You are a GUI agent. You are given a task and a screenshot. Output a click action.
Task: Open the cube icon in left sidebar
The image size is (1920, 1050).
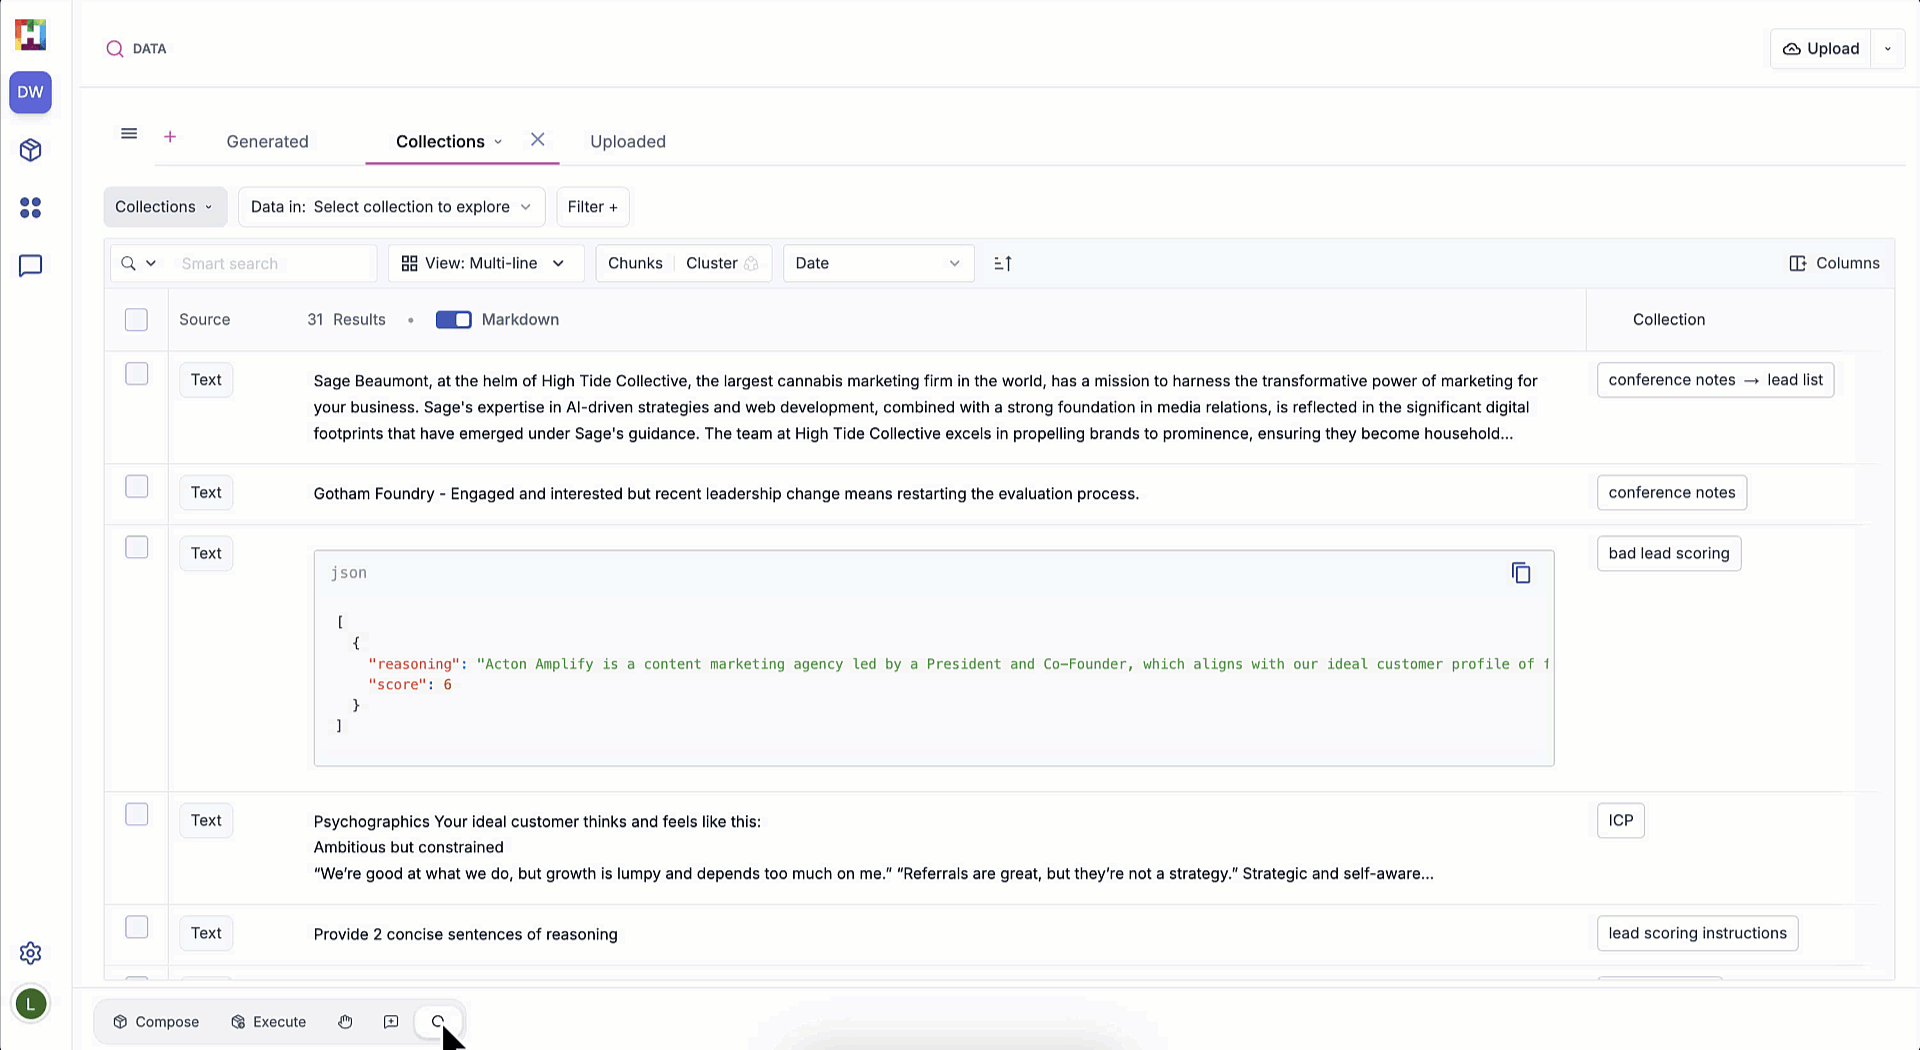(x=30, y=150)
